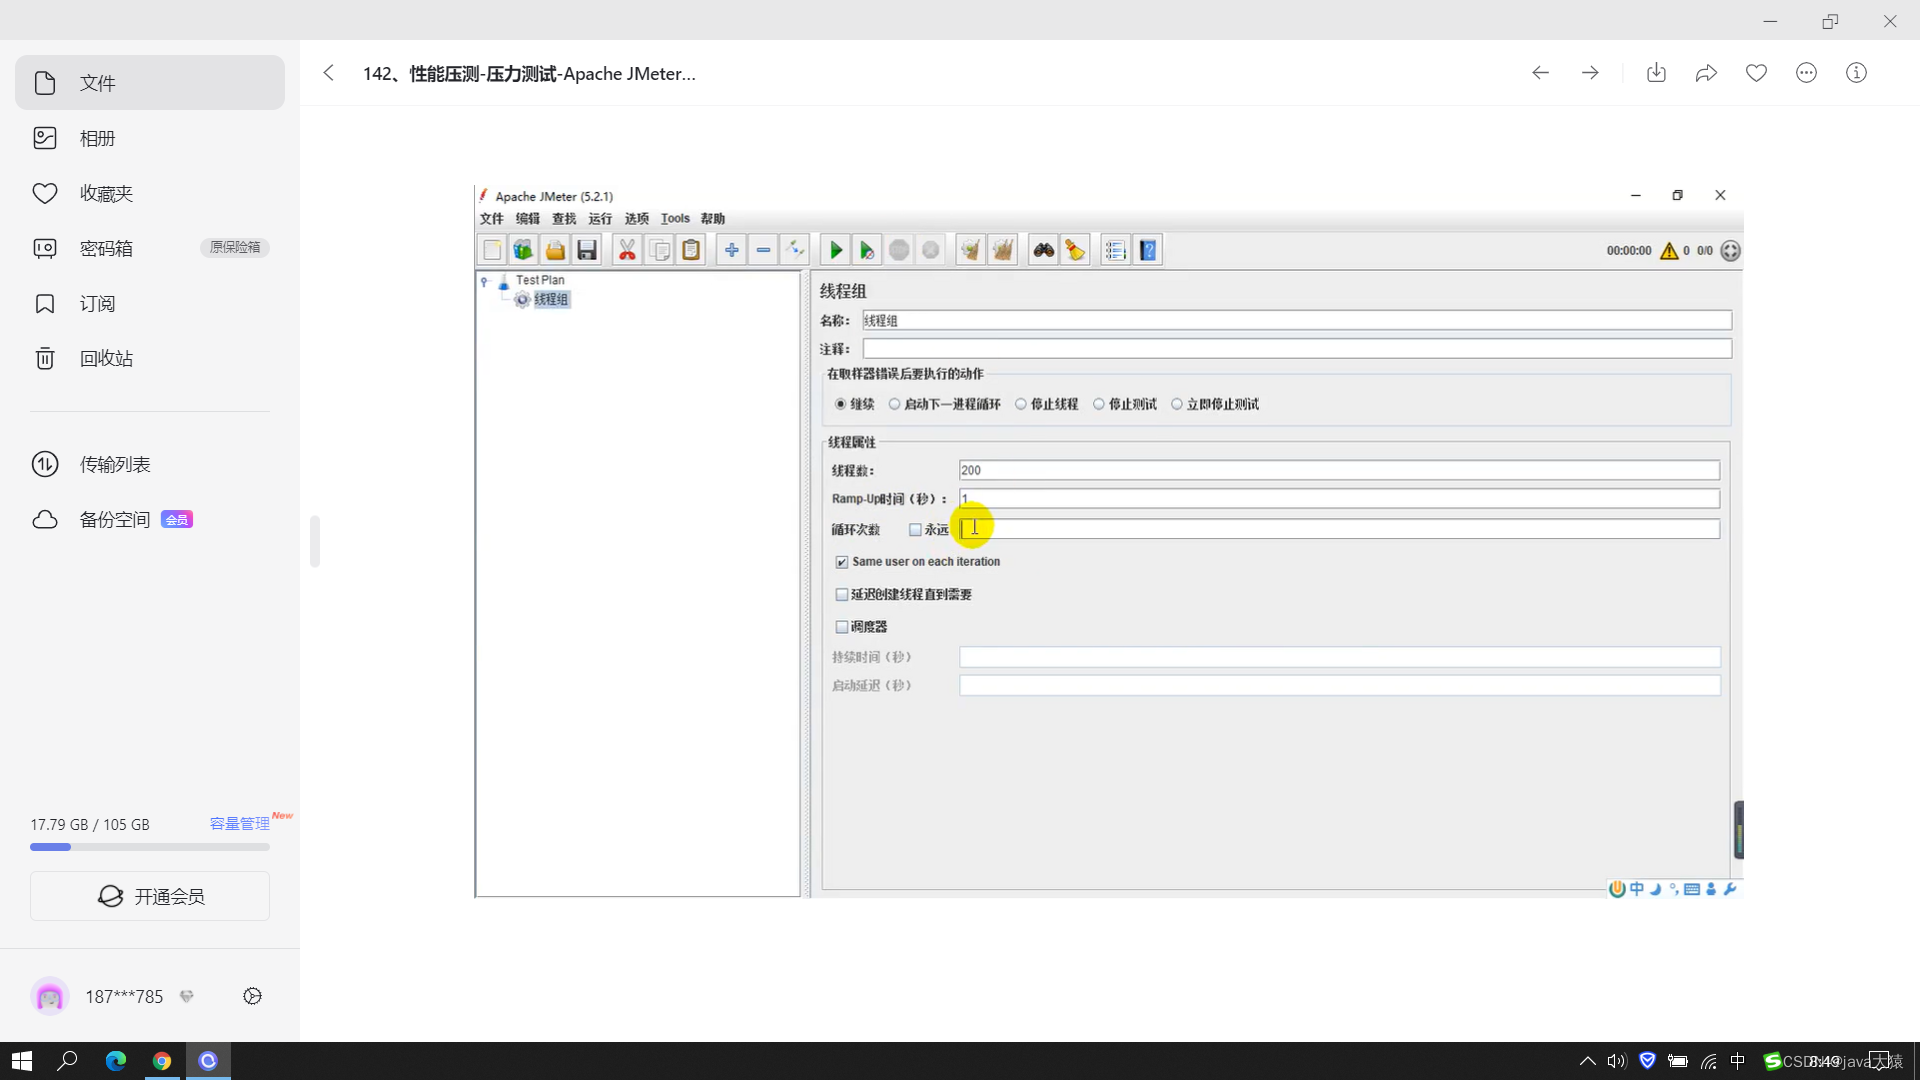Image resolution: width=1920 pixels, height=1080 pixels.
Task: Click the JMeter scissors Cut icon
Action: point(627,250)
